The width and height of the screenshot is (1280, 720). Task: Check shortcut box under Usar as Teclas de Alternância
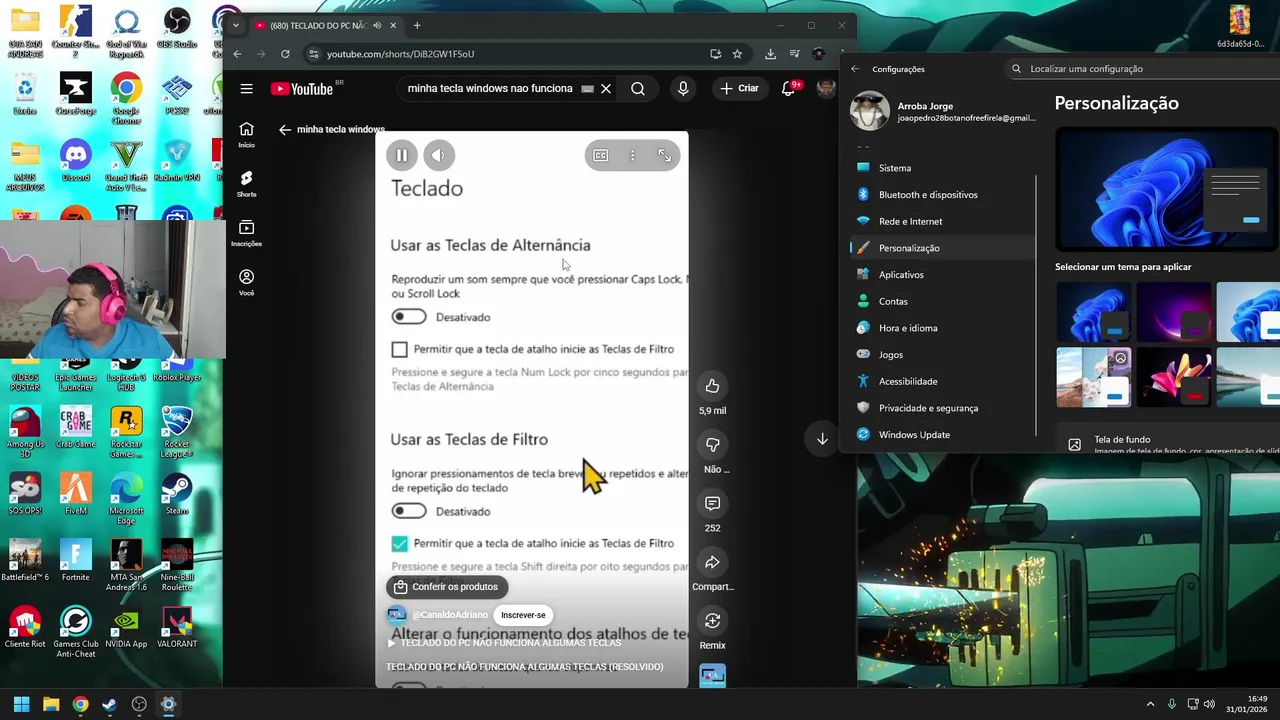(399, 349)
